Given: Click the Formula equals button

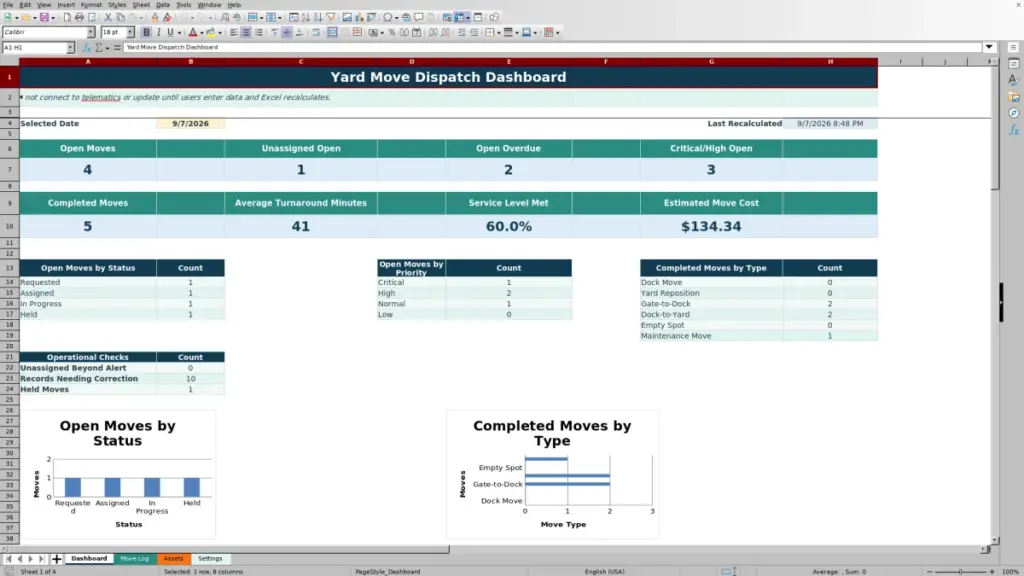Looking at the screenshot, I should pyautogui.click(x=117, y=48).
